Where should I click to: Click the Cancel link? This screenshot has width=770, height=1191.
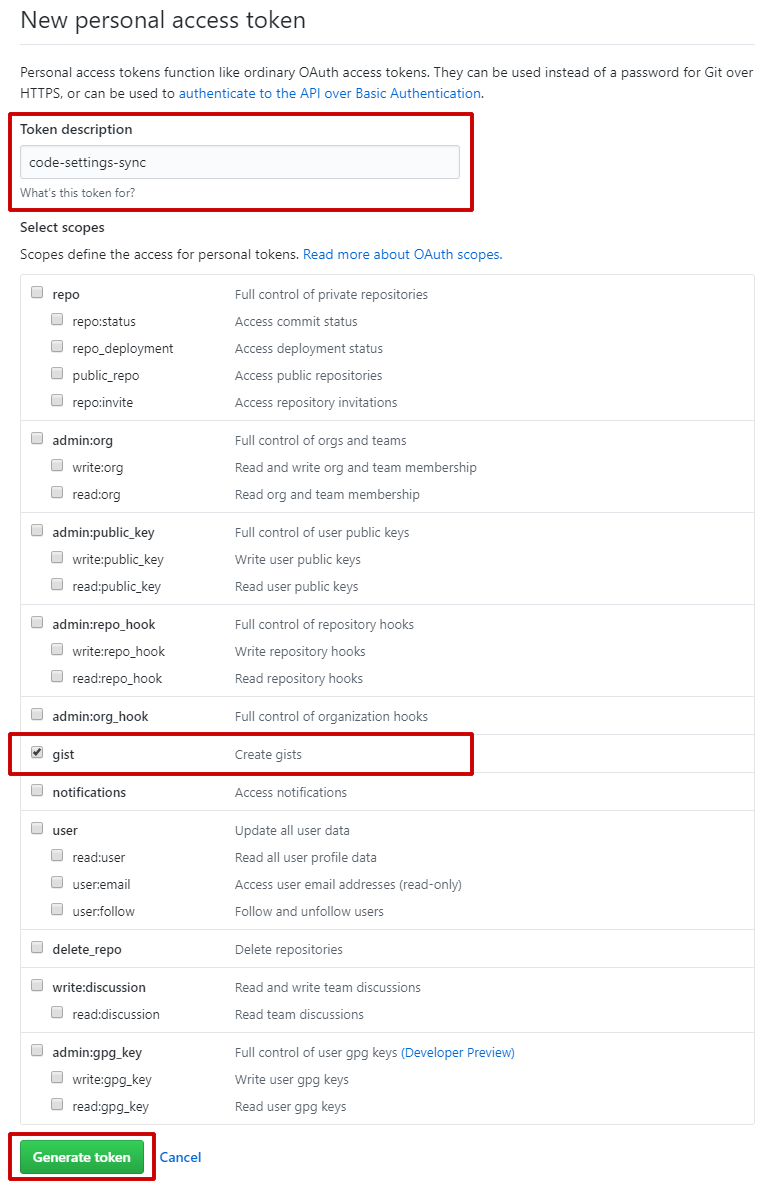point(180,1157)
